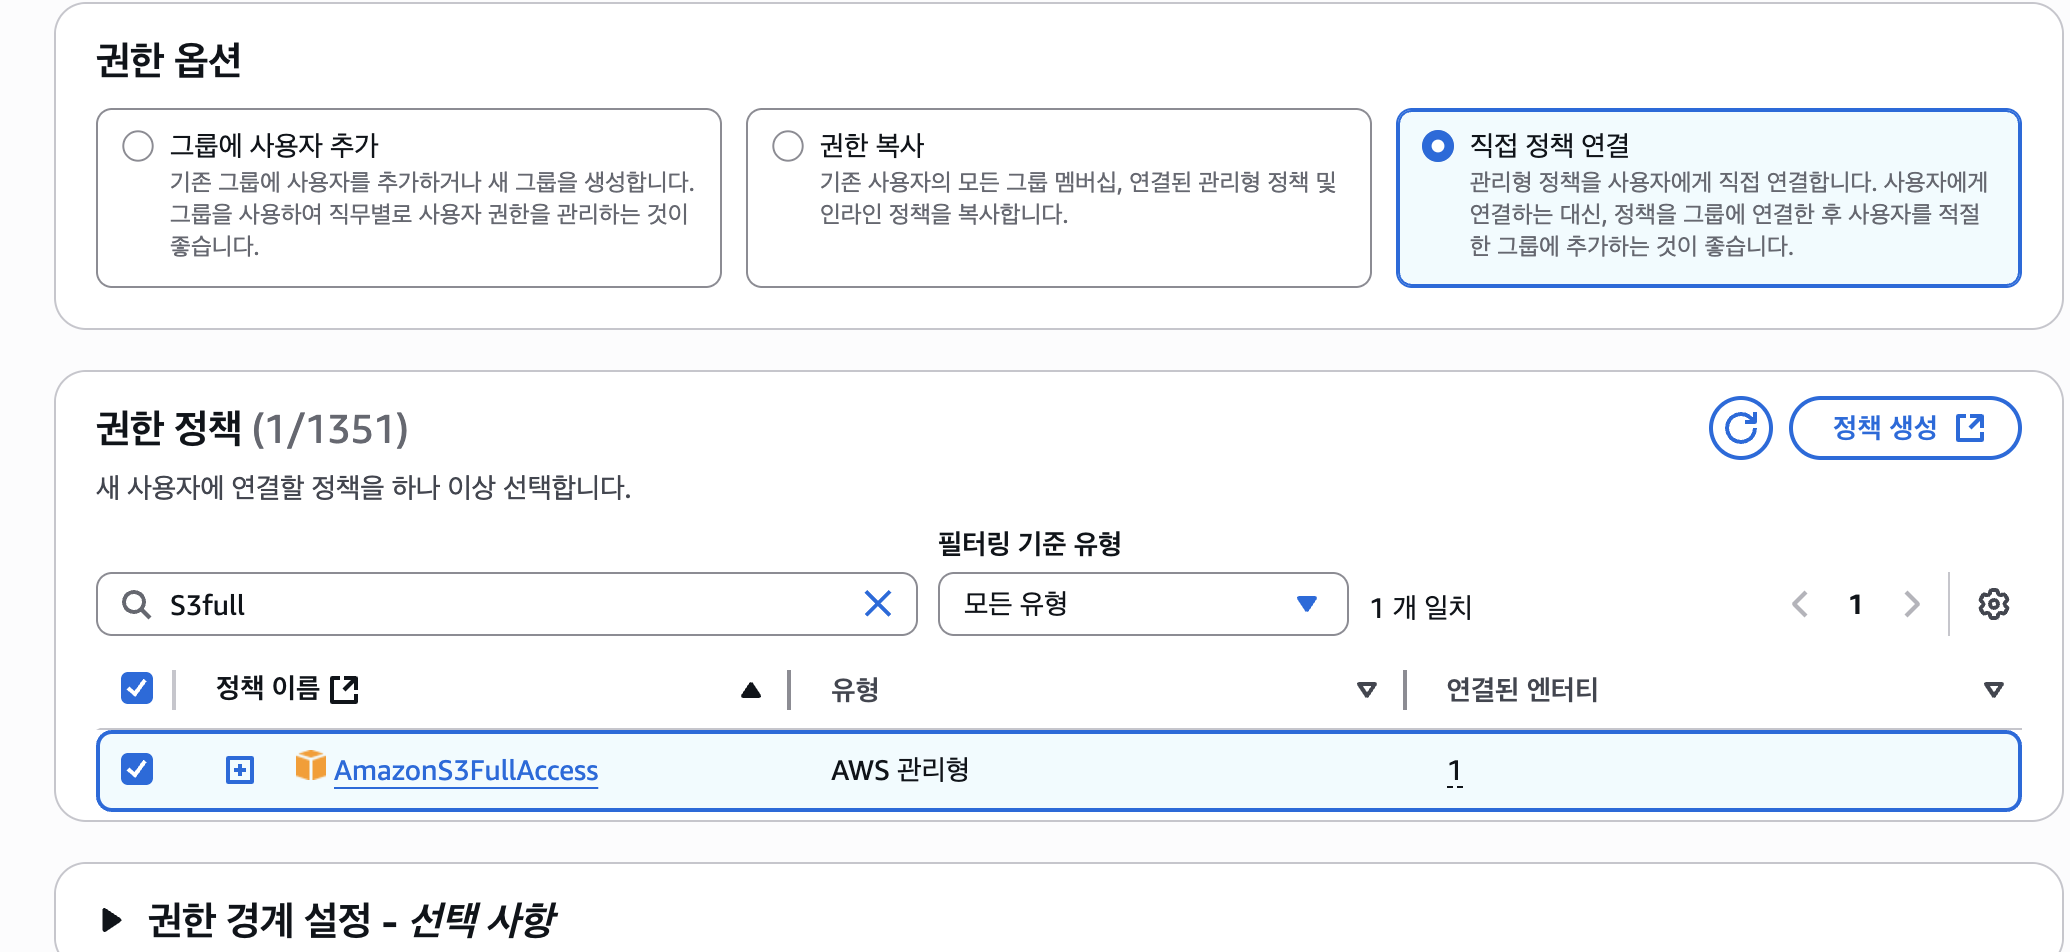This screenshot has height=952, width=2070.
Task: Select the 그룹에 사용자 추가 radio option
Action: click(138, 146)
